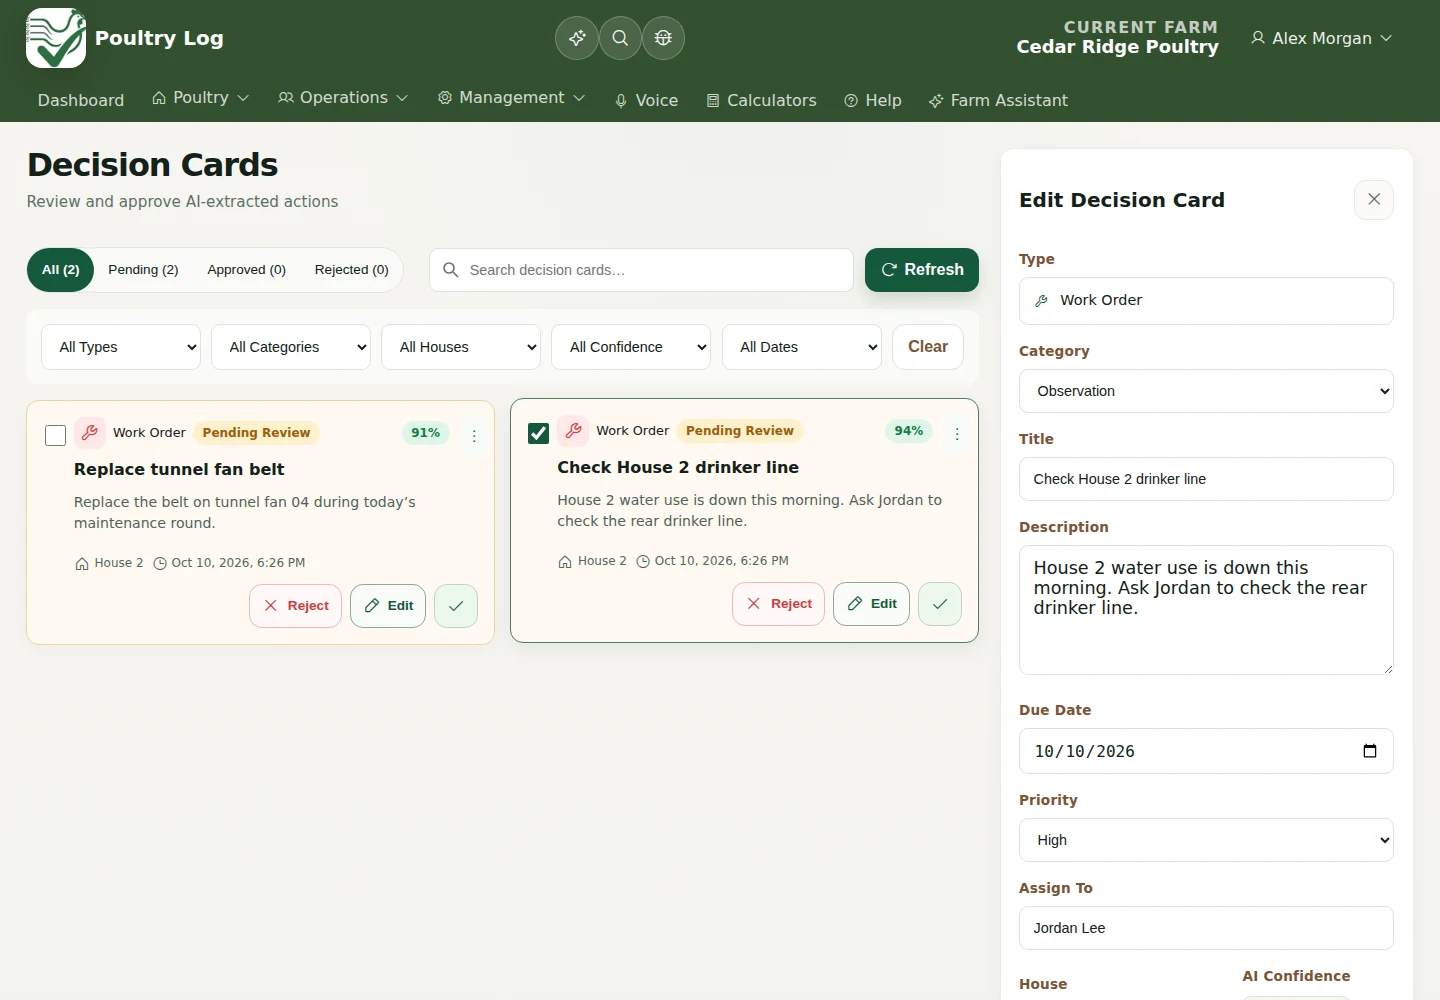Open the Poultry navigation menu
This screenshot has height=1000, width=1440.
[x=200, y=98]
